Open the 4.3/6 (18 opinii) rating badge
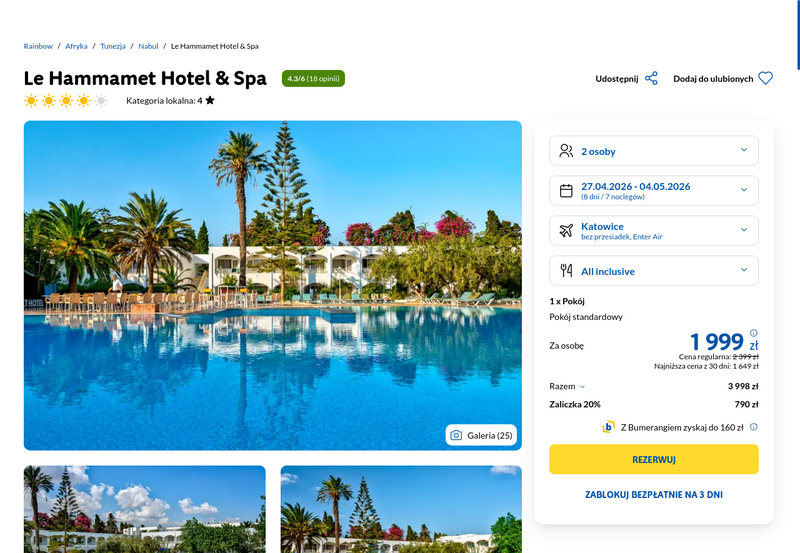The image size is (800, 553). click(313, 79)
